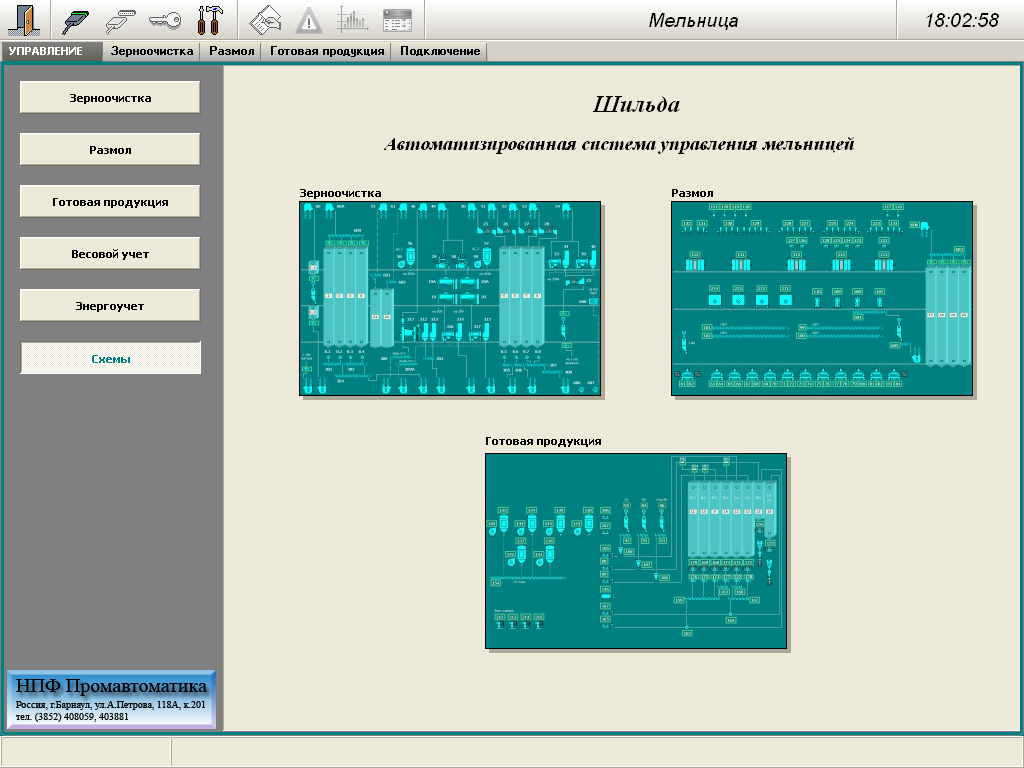This screenshot has width=1024, height=768.
Task: Open the Зерноочистка schematic thumbnail
Action: 450,298
